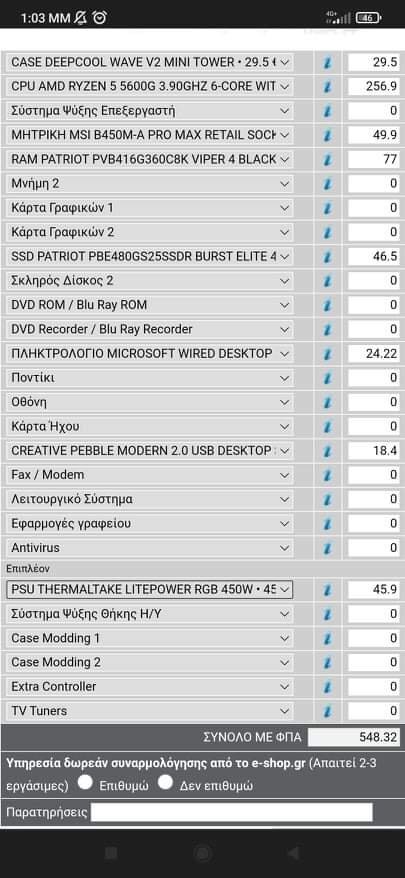Select the Επιθυμώ radio button
The height and width of the screenshot is (878, 405).
point(85,782)
